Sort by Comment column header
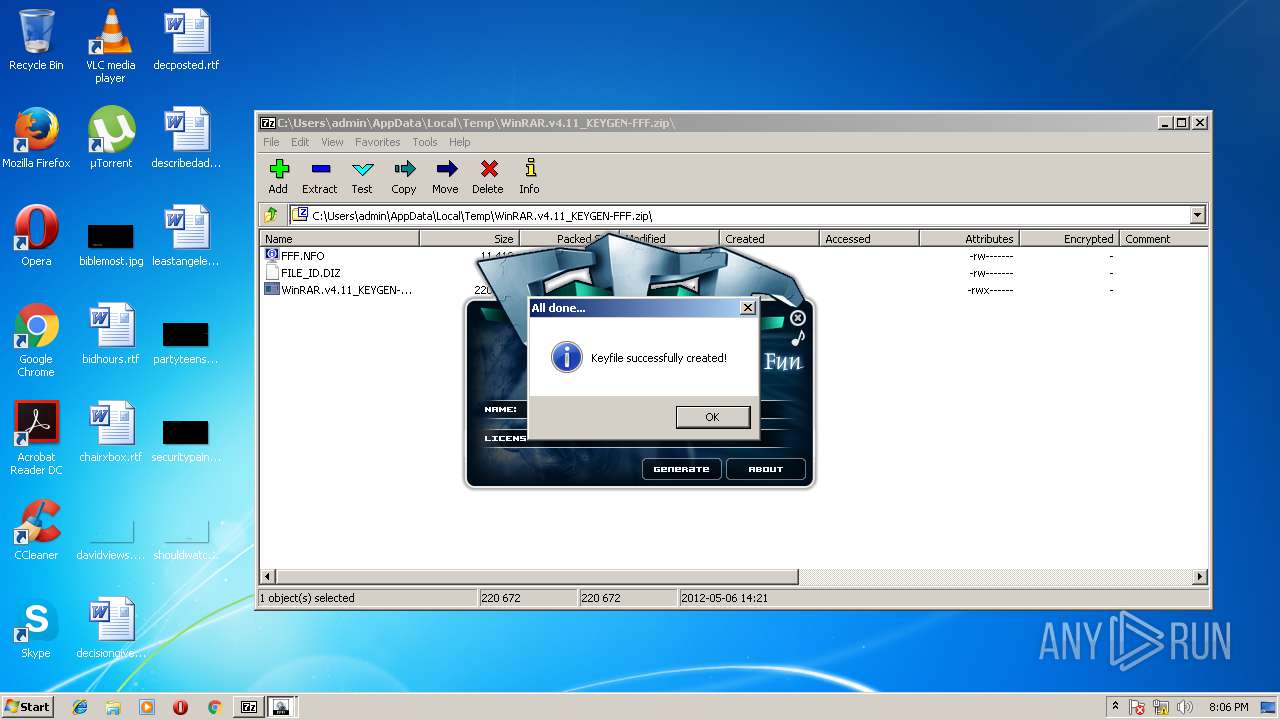 (x=1163, y=239)
